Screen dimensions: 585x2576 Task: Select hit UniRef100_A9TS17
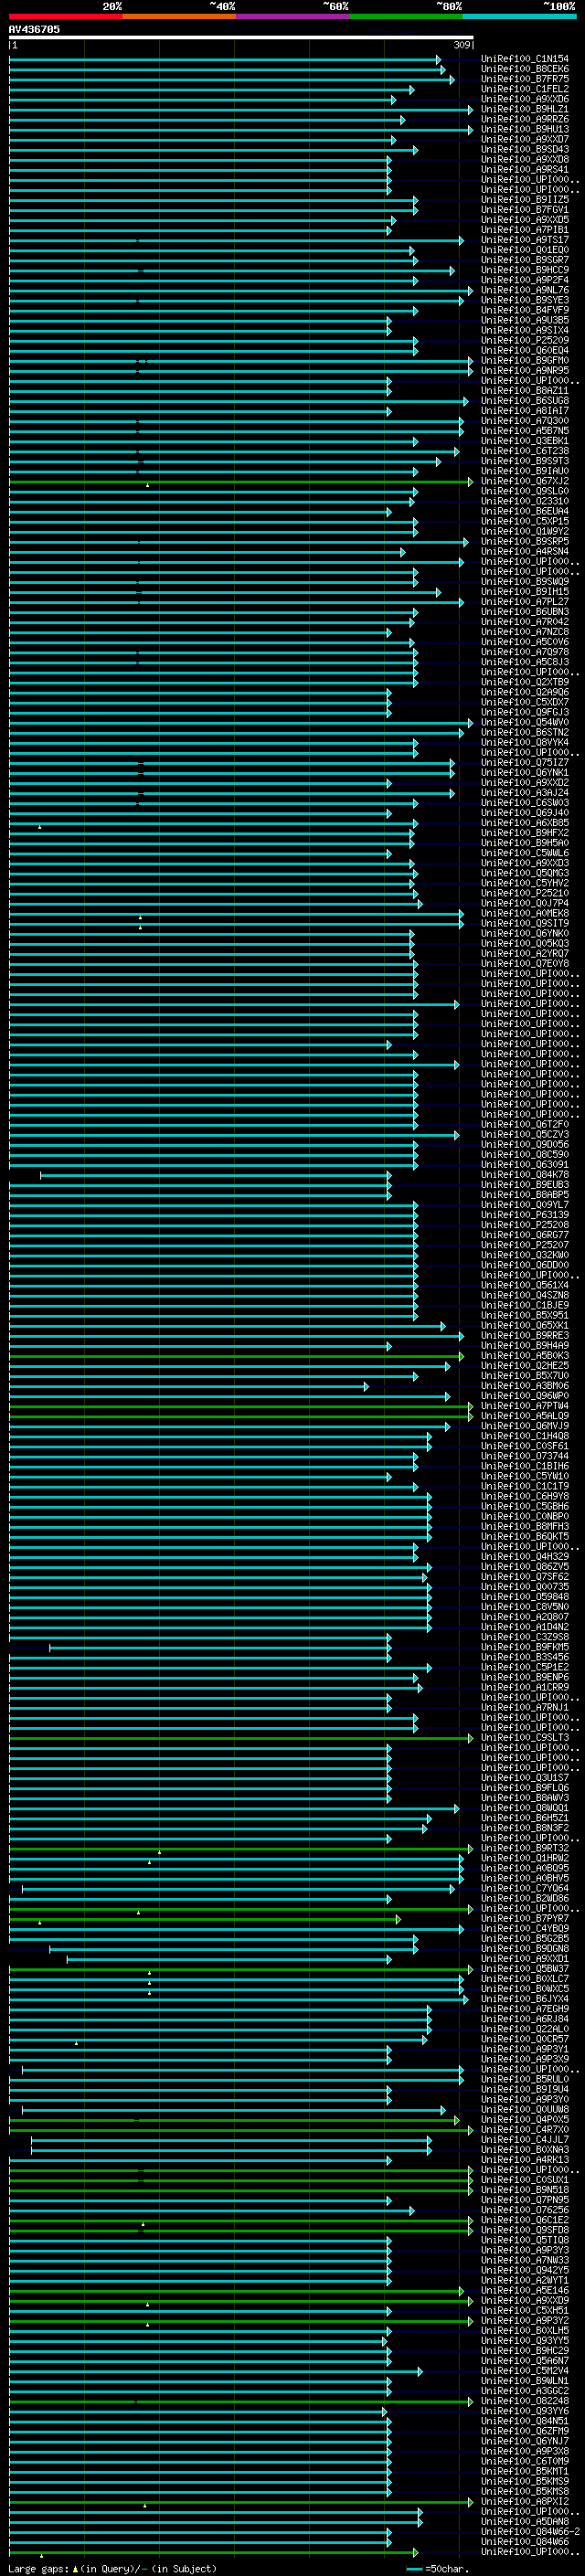tap(525, 240)
